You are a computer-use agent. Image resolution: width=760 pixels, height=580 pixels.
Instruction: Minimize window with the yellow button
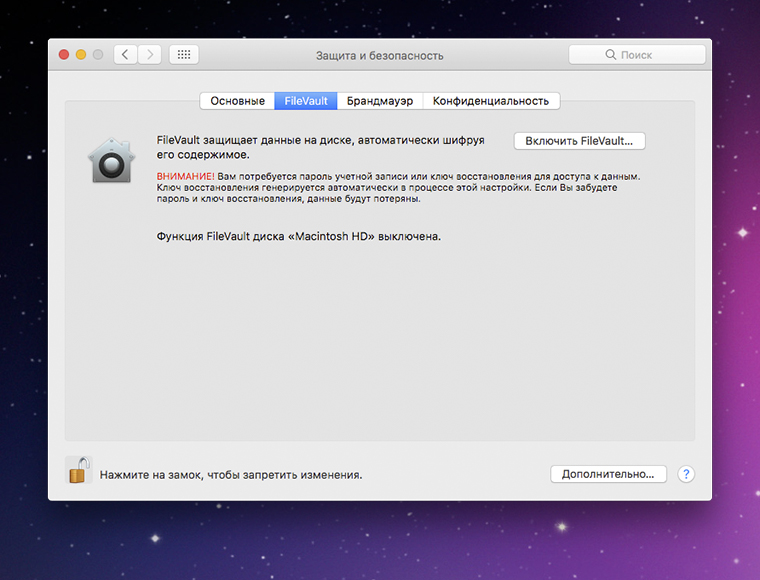[x=81, y=55]
